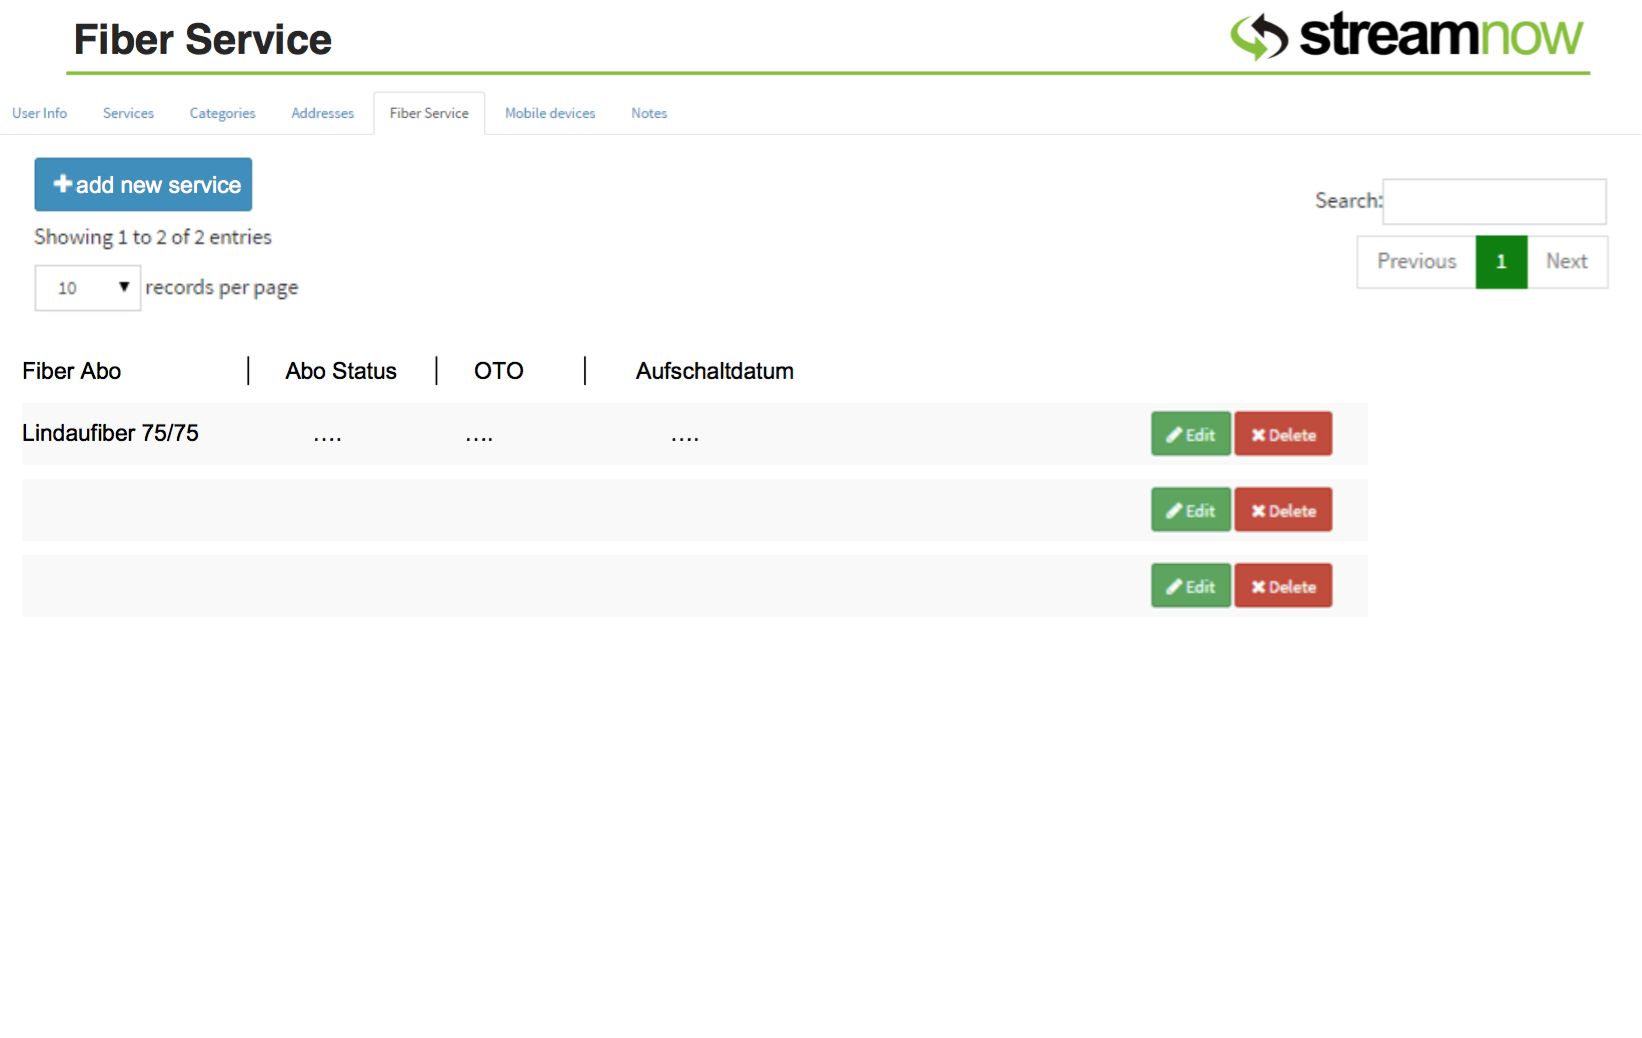Click Delete button in the third row
This screenshot has width=1642, height=1038.
click(1283, 586)
